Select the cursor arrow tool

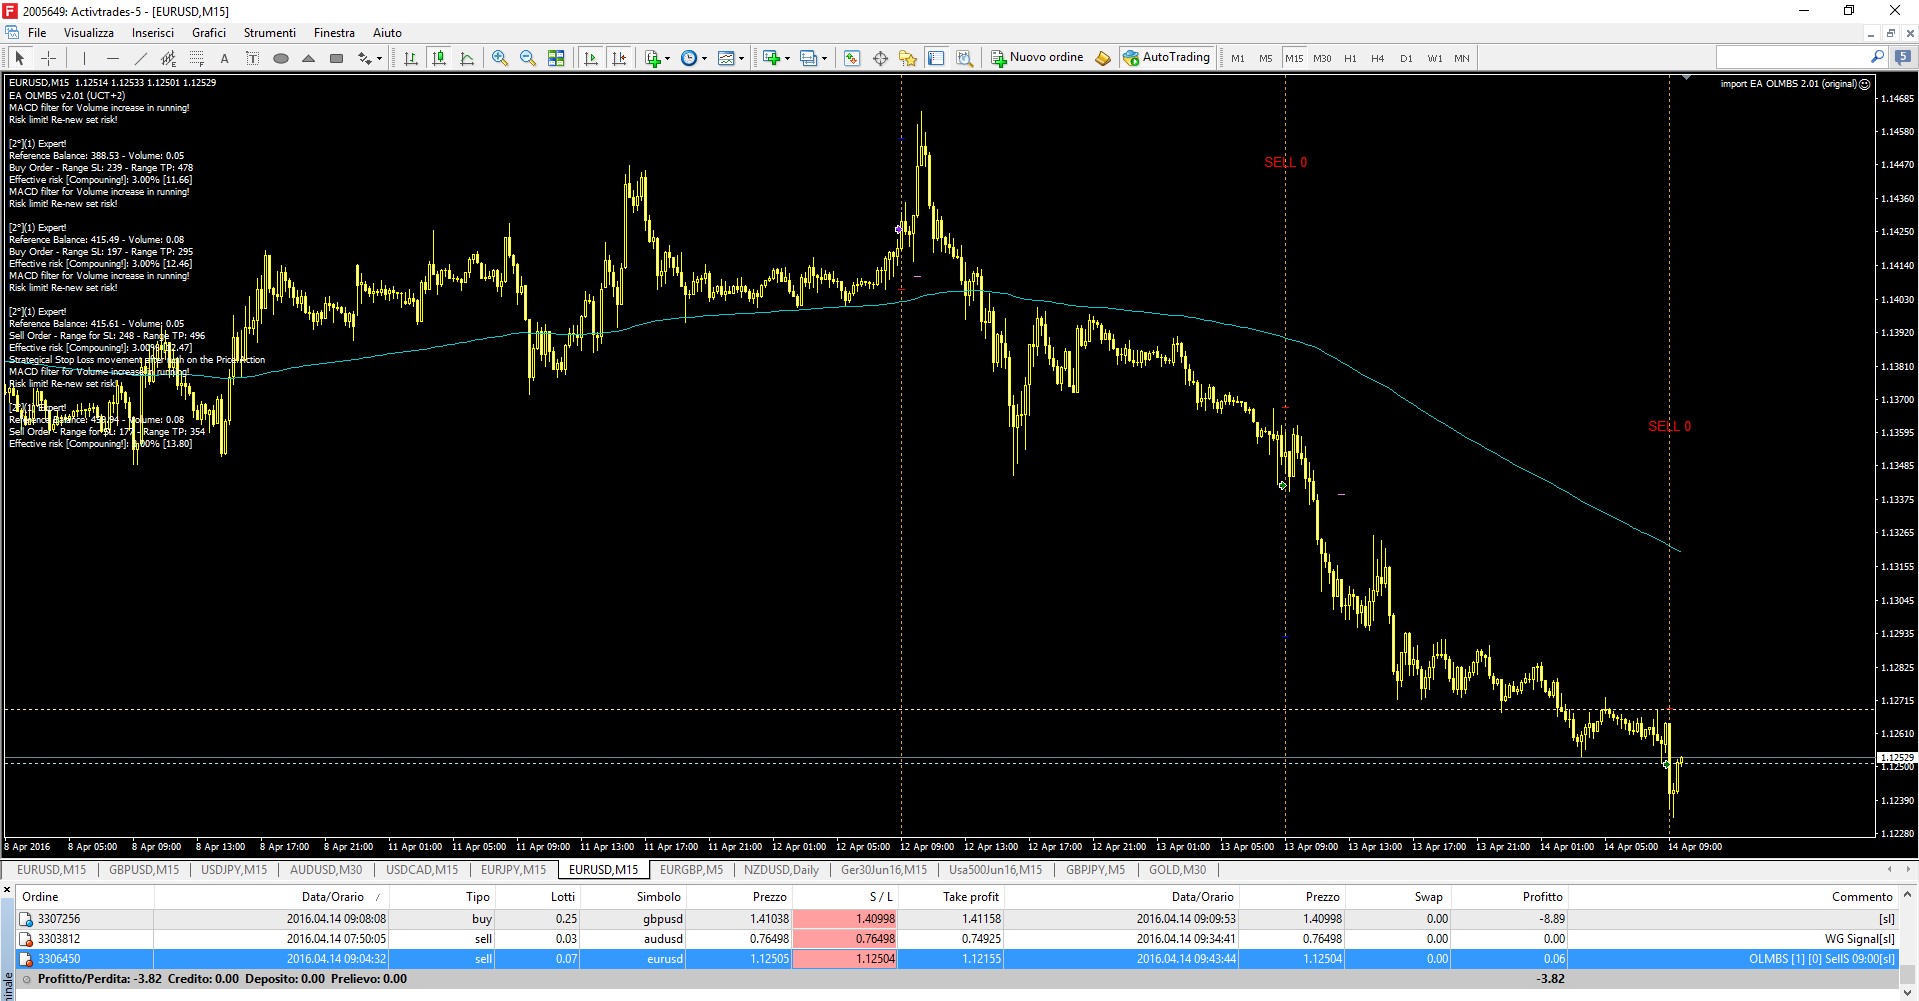pos(19,58)
